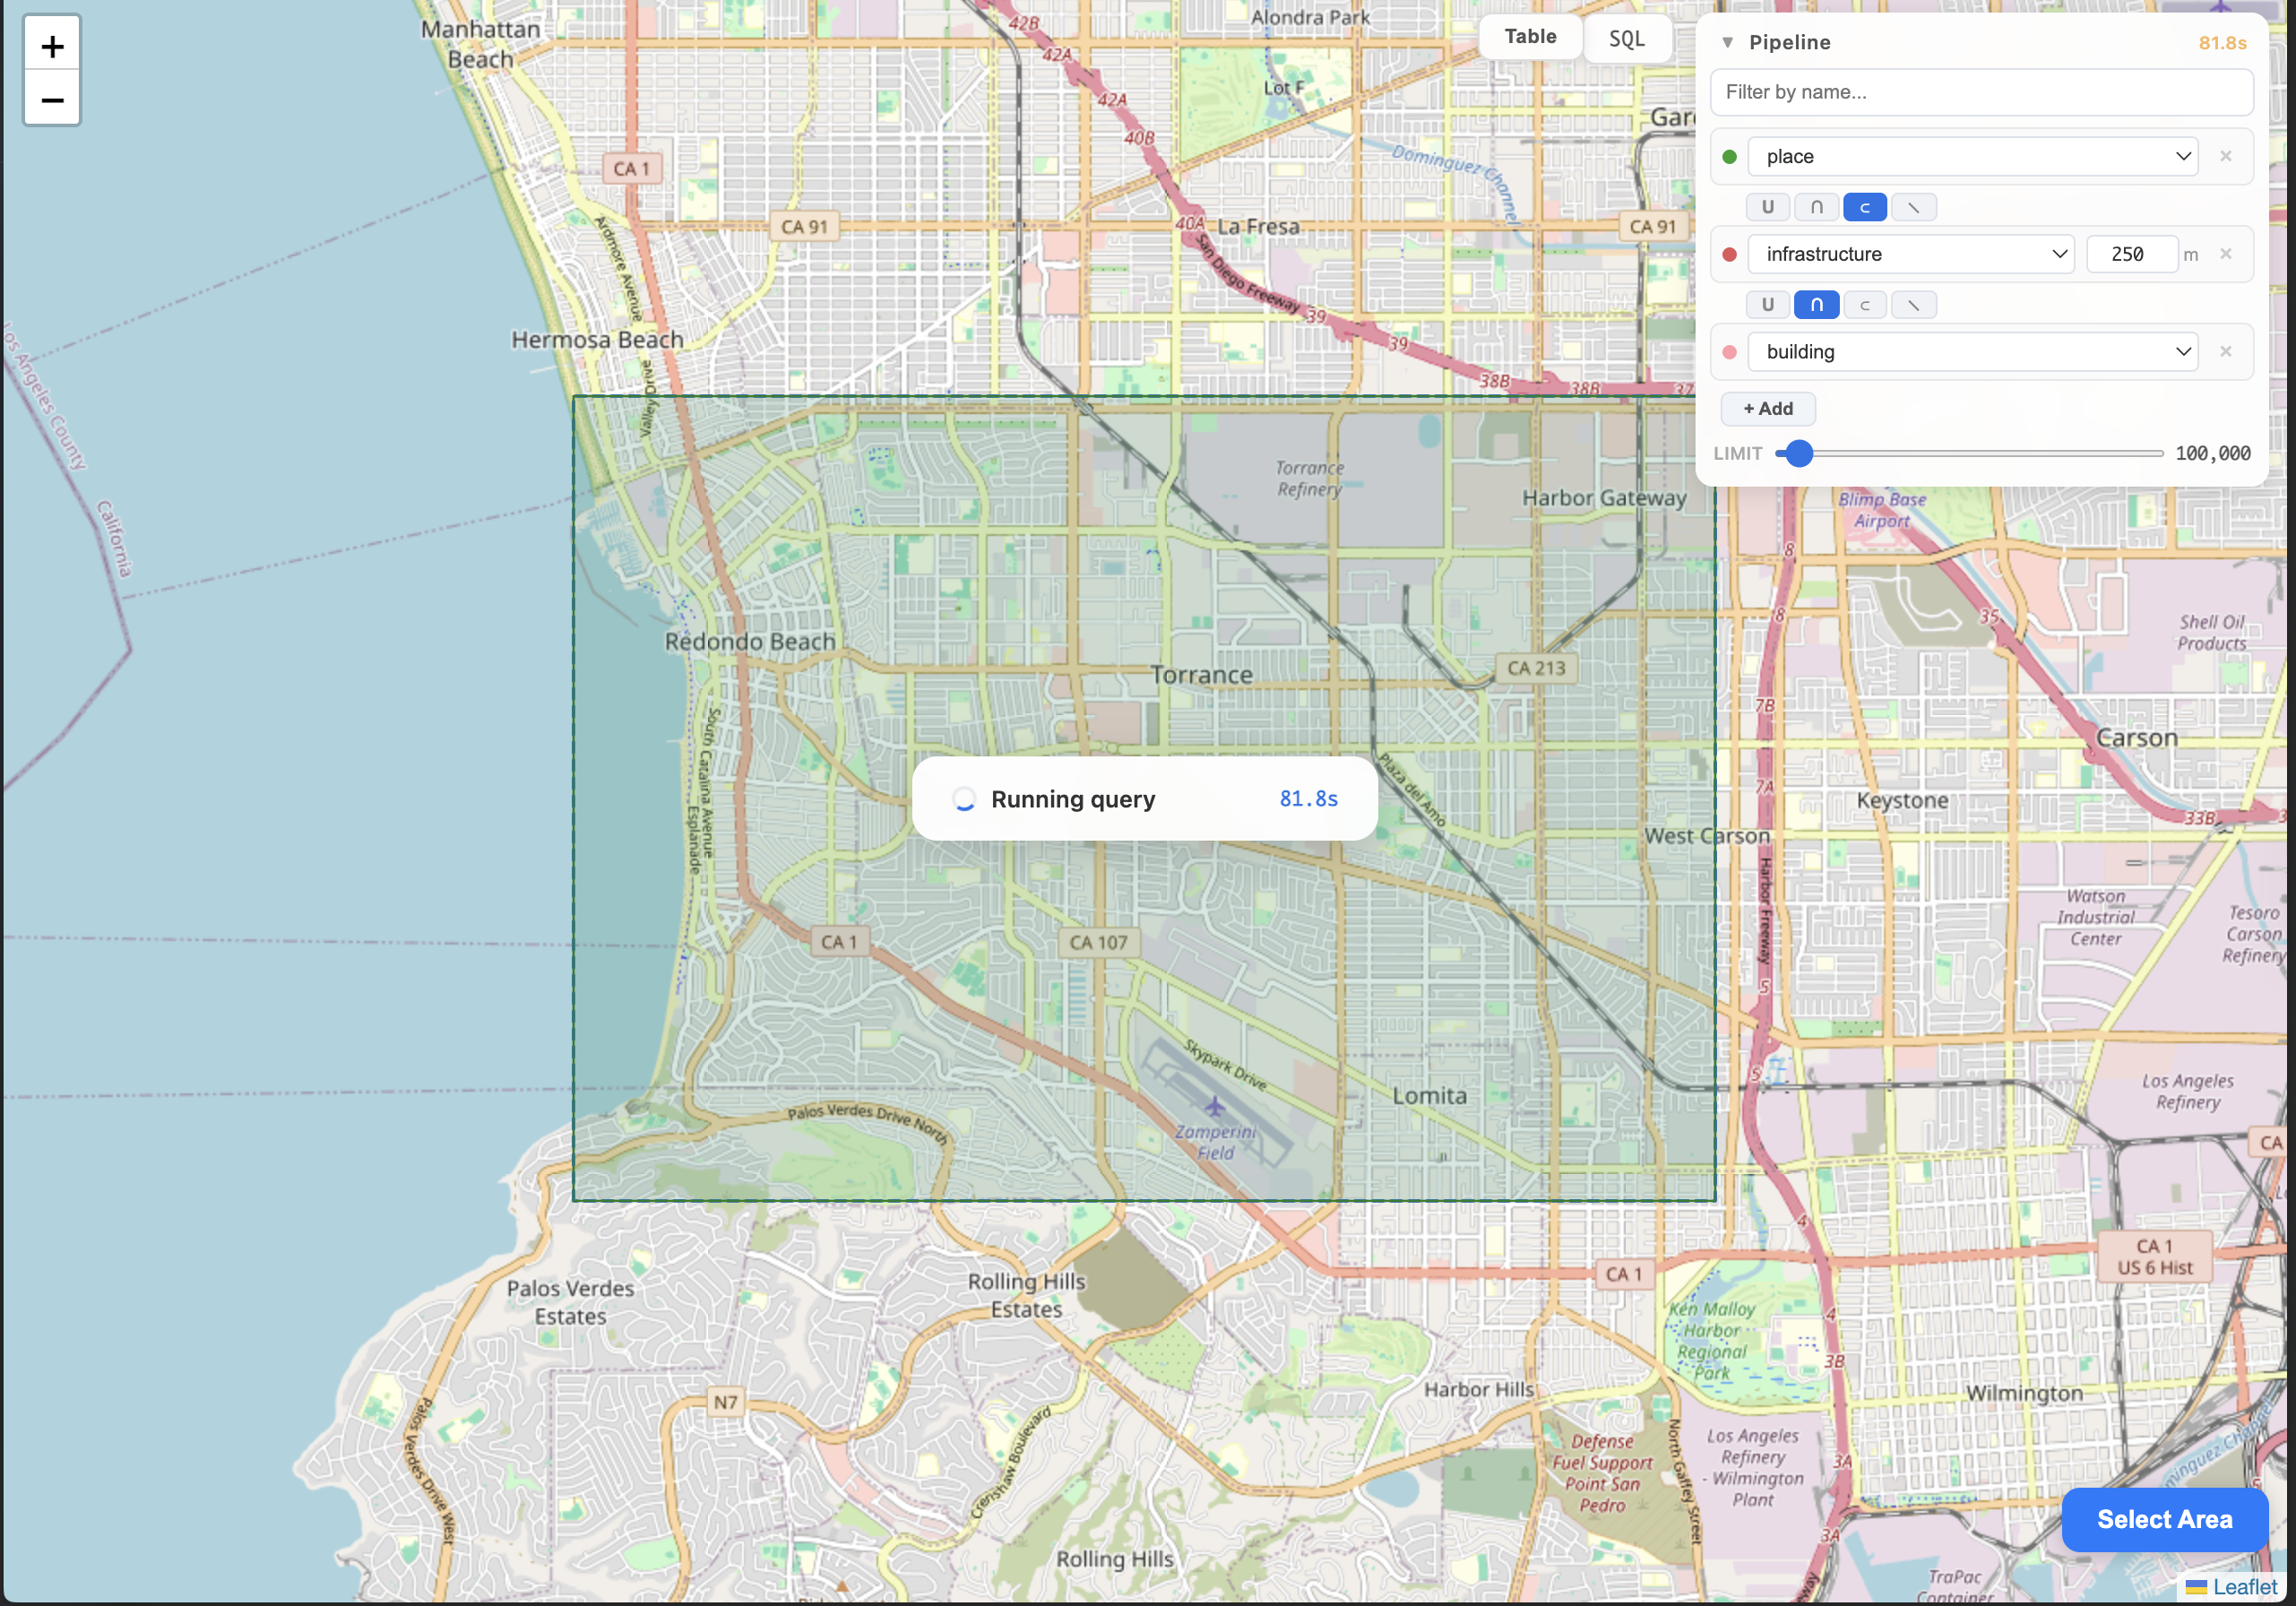Click the subset operator below infrastructure
Viewport: 2296px width, 1606px height.
[x=1865, y=304]
